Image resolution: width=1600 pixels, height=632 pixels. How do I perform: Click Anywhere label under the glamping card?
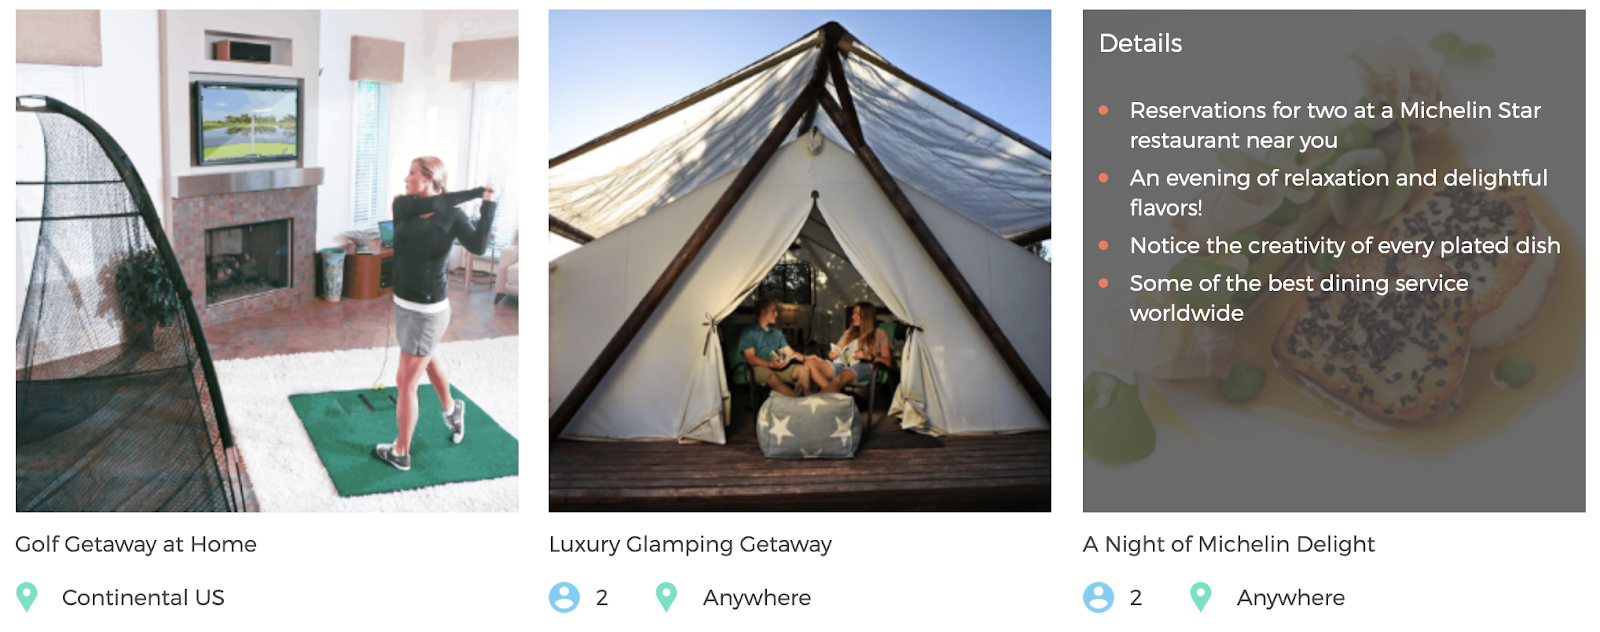[x=757, y=598]
